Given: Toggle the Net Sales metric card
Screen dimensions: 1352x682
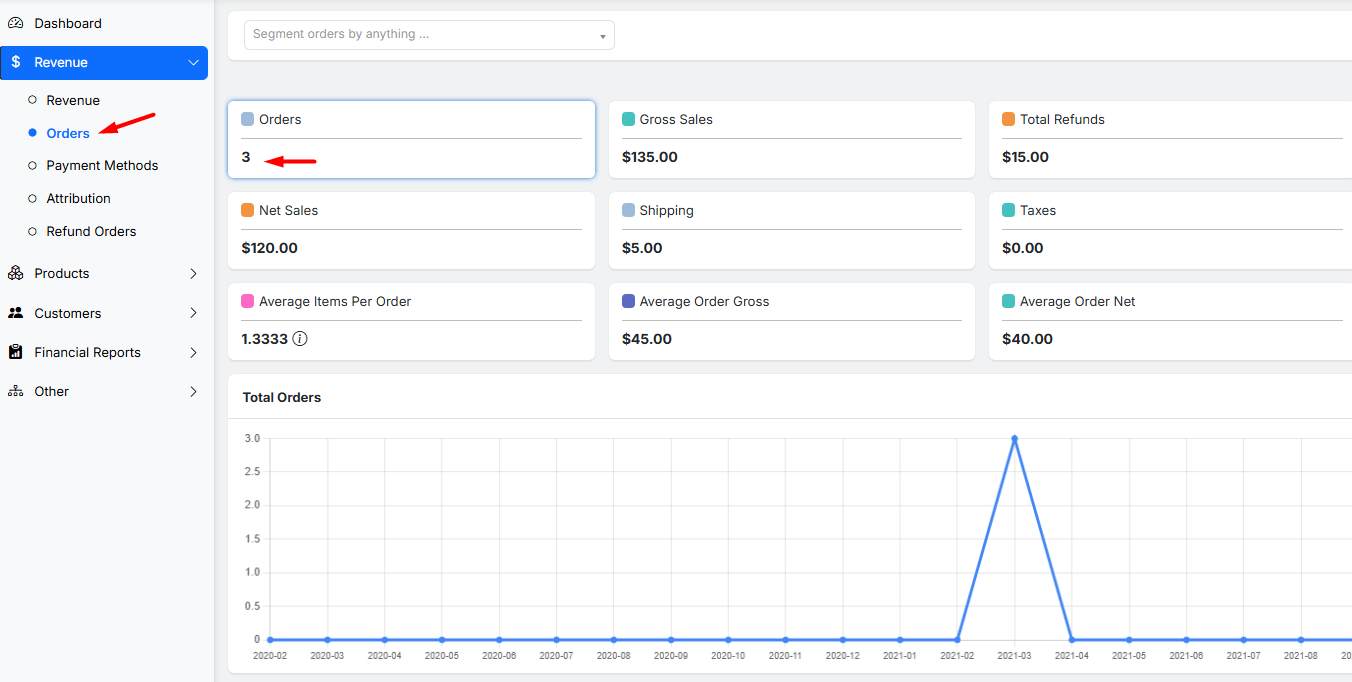Looking at the screenshot, I should coord(411,230).
